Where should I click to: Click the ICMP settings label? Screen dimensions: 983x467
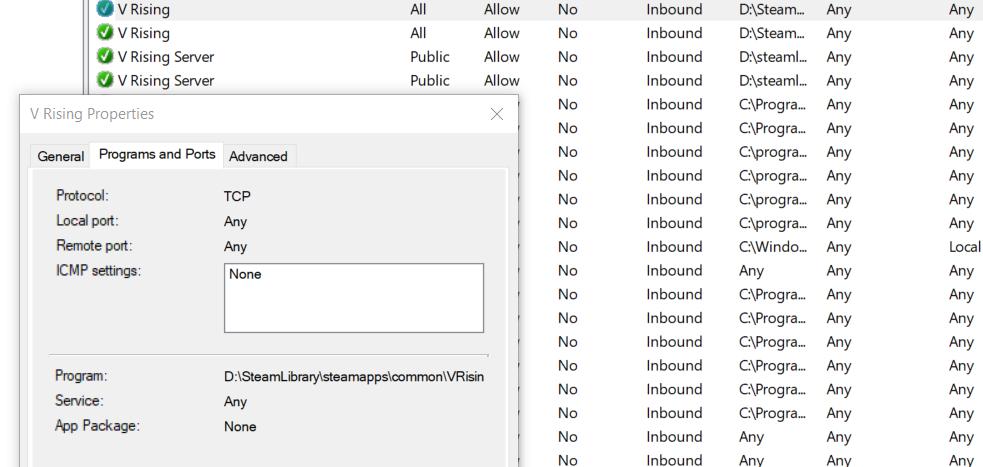point(99,271)
